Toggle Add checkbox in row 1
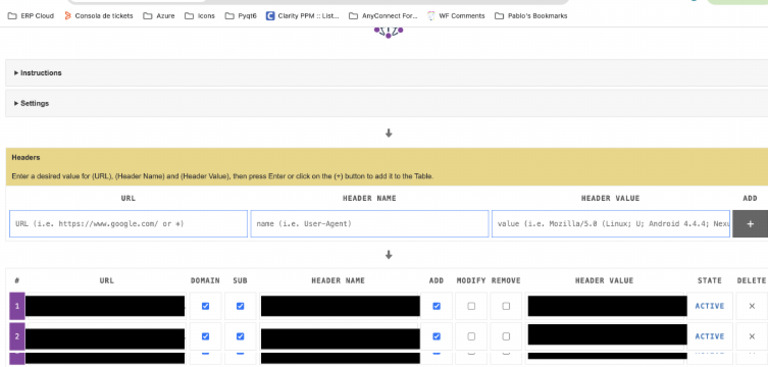The height and width of the screenshot is (367, 768). (x=436, y=306)
